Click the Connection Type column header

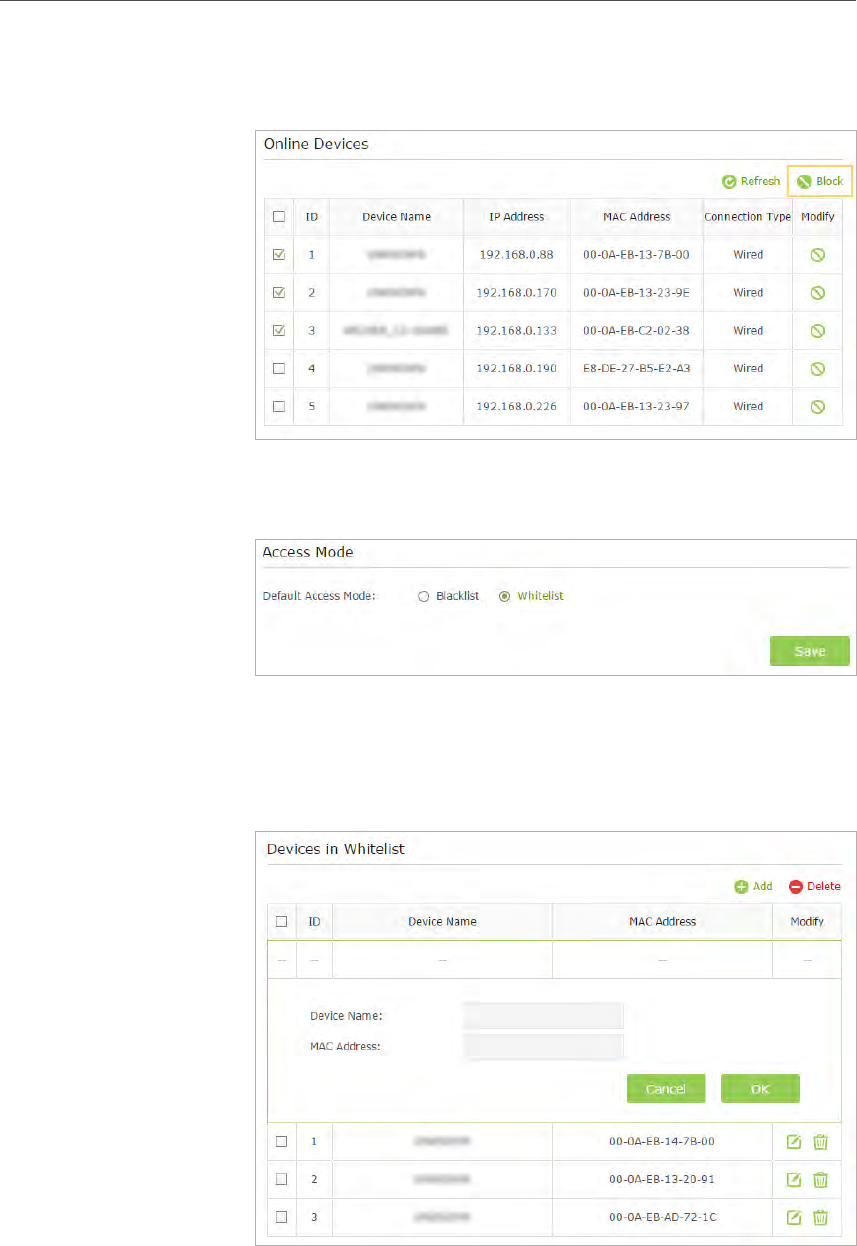click(747, 216)
